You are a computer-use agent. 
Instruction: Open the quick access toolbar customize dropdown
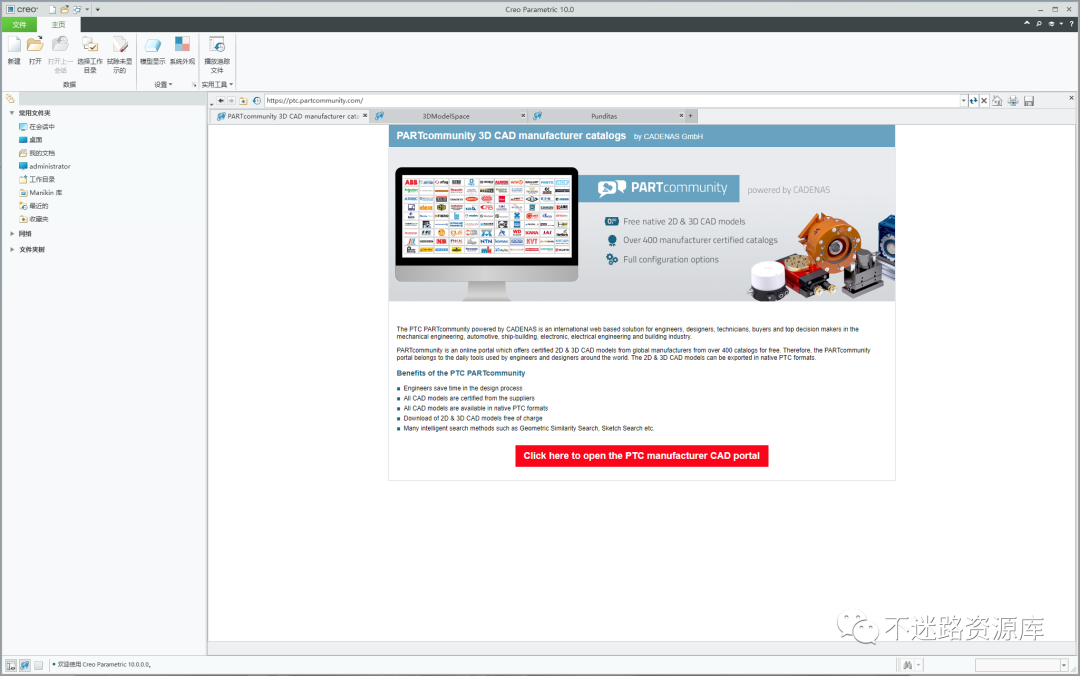pos(98,10)
